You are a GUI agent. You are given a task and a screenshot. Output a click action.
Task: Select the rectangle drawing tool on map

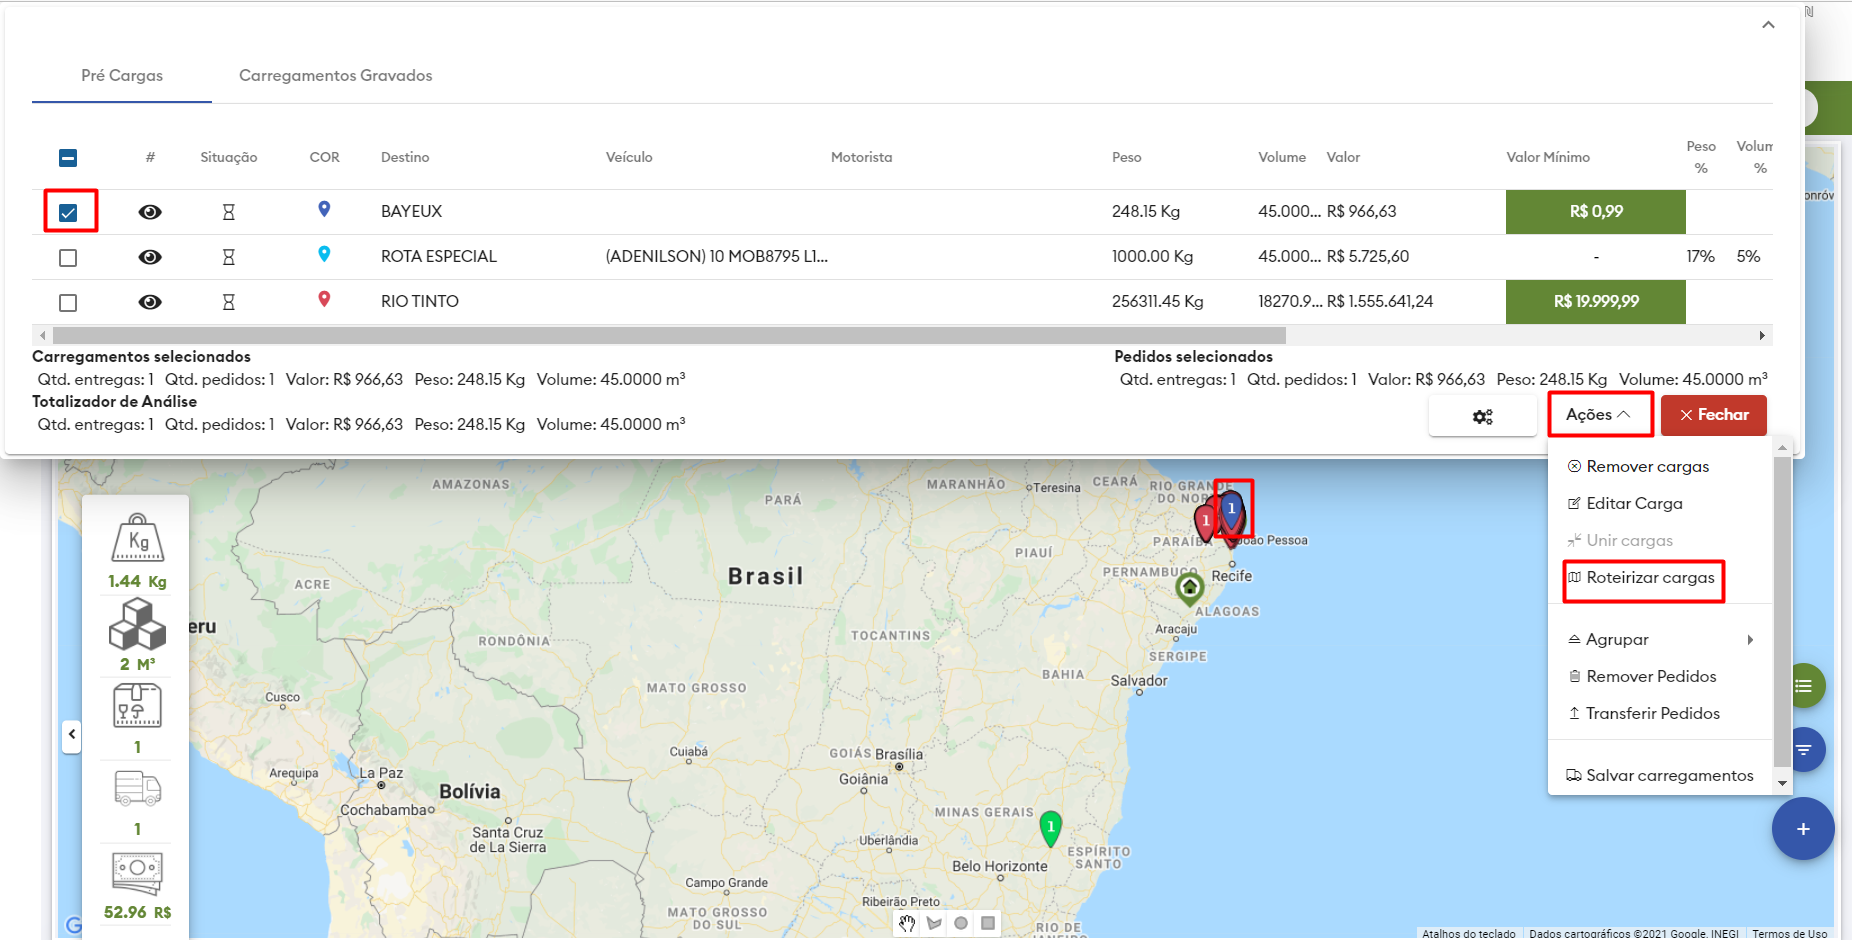click(x=988, y=923)
